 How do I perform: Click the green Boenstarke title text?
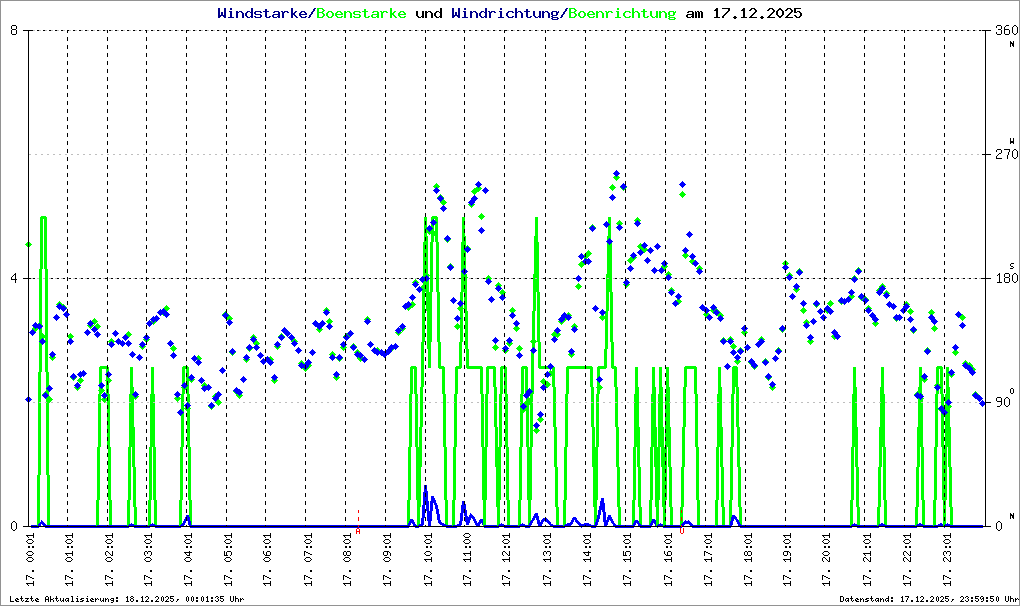(361, 14)
